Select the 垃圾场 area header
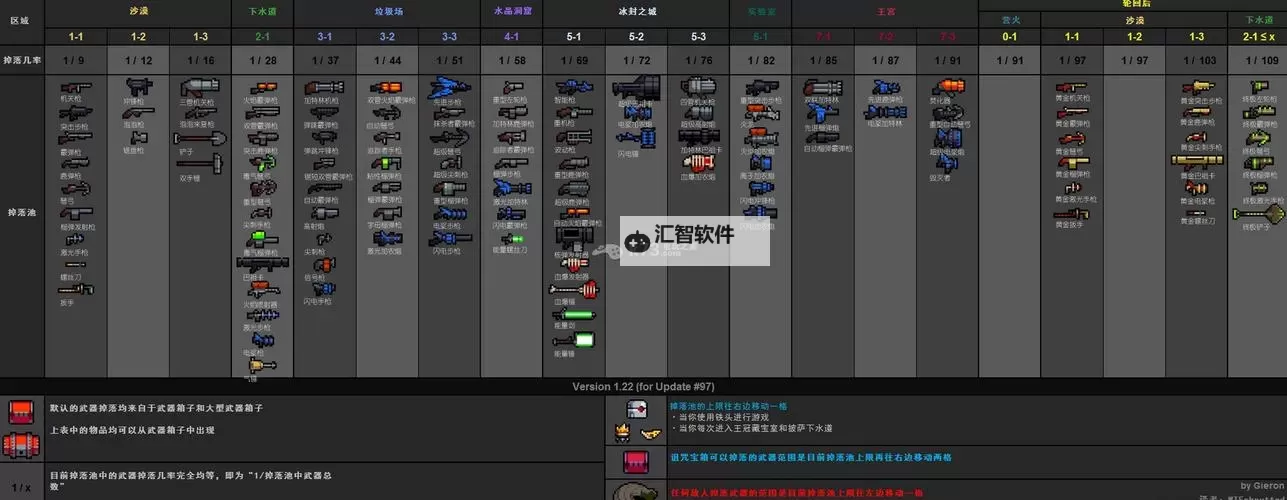This screenshot has height=500, width=1287. [x=388, y=12]
